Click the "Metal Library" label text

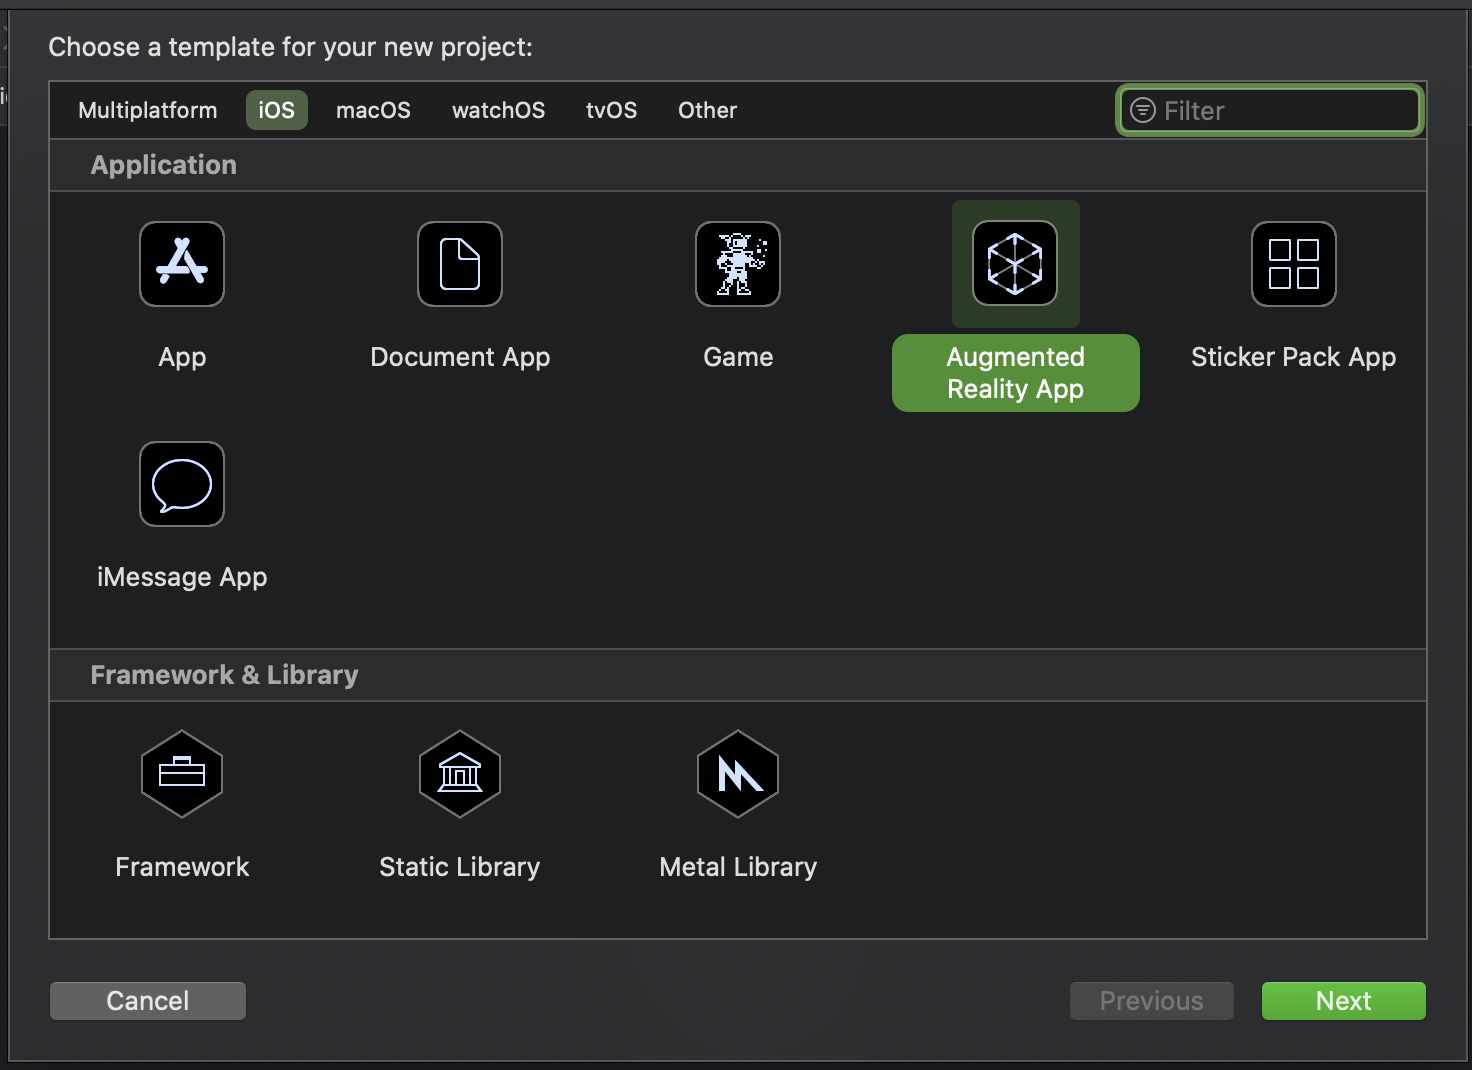(x=738, y=867)
